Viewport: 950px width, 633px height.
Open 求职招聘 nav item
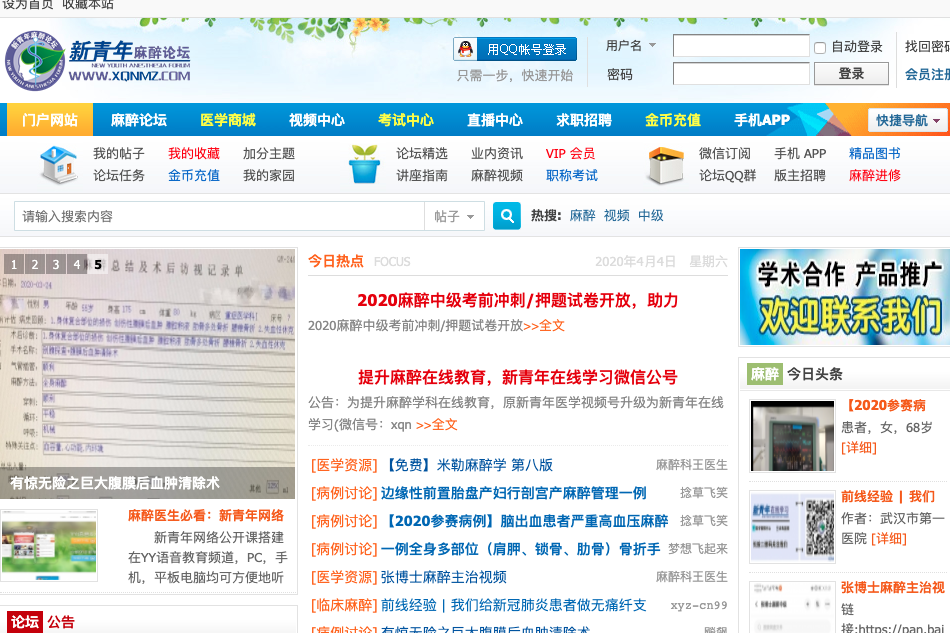(x=584, y=120)
